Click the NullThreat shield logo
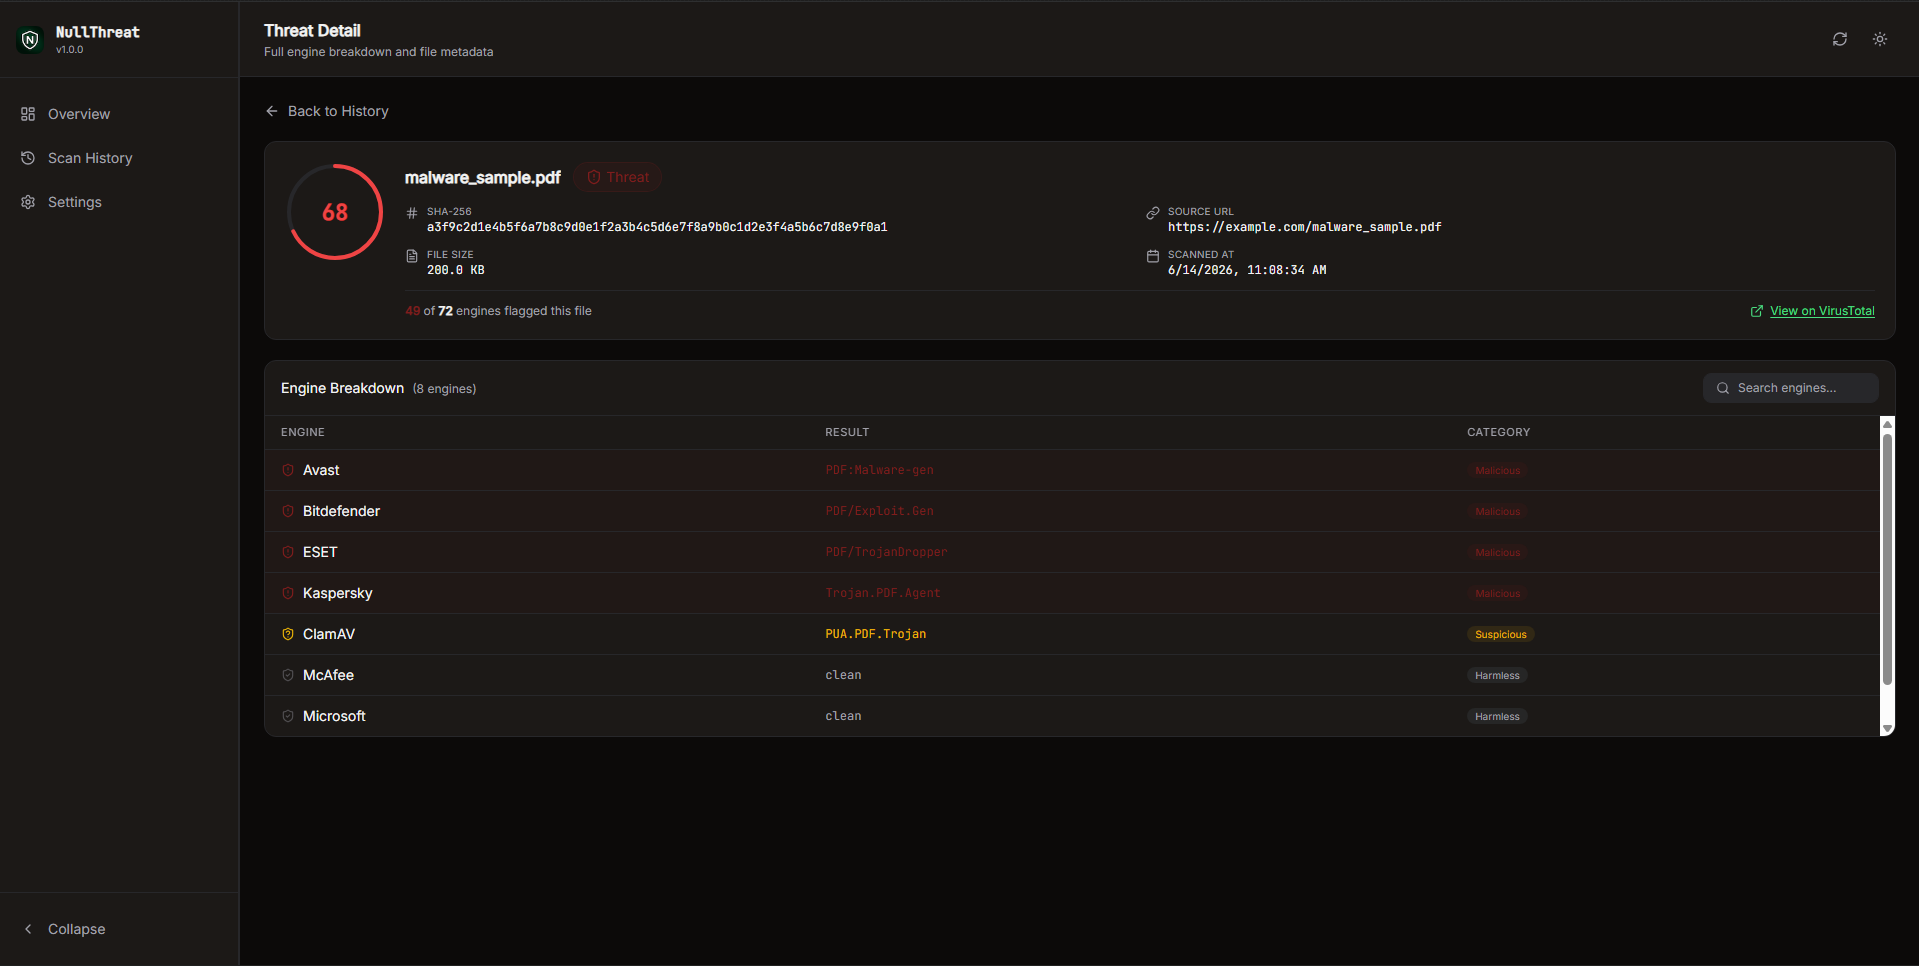 pyautogui.click(x=31, y=40)
